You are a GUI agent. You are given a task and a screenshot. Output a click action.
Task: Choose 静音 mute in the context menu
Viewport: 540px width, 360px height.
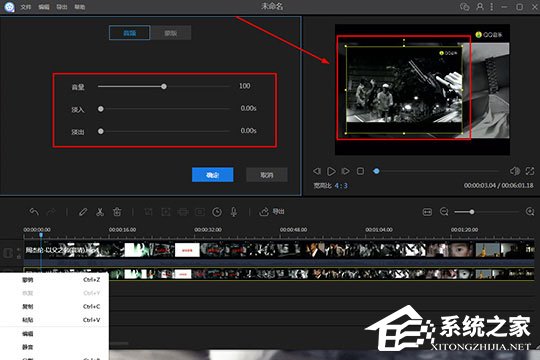point(54,347)
